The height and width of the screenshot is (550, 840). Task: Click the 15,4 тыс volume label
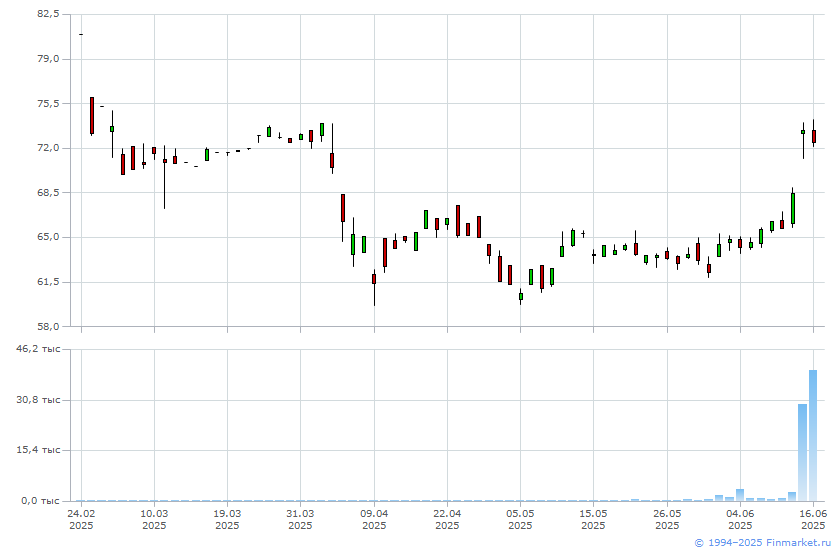point(39,450)
